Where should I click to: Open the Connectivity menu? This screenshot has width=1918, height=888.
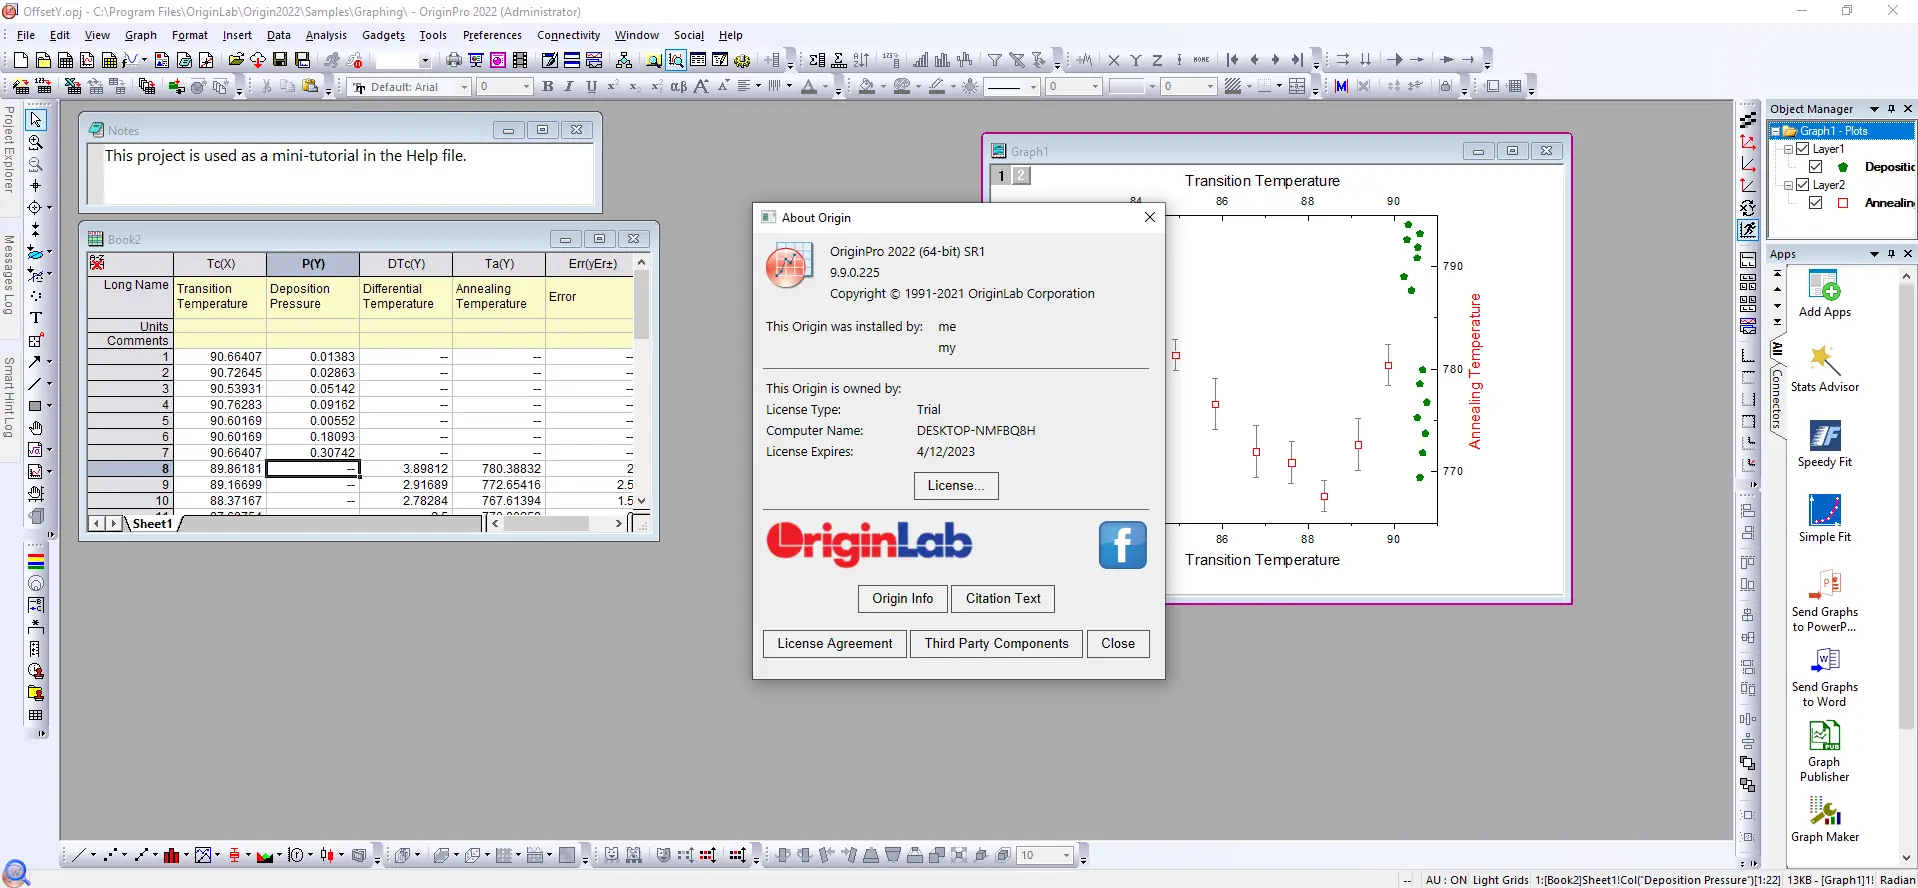pos(569,35)
